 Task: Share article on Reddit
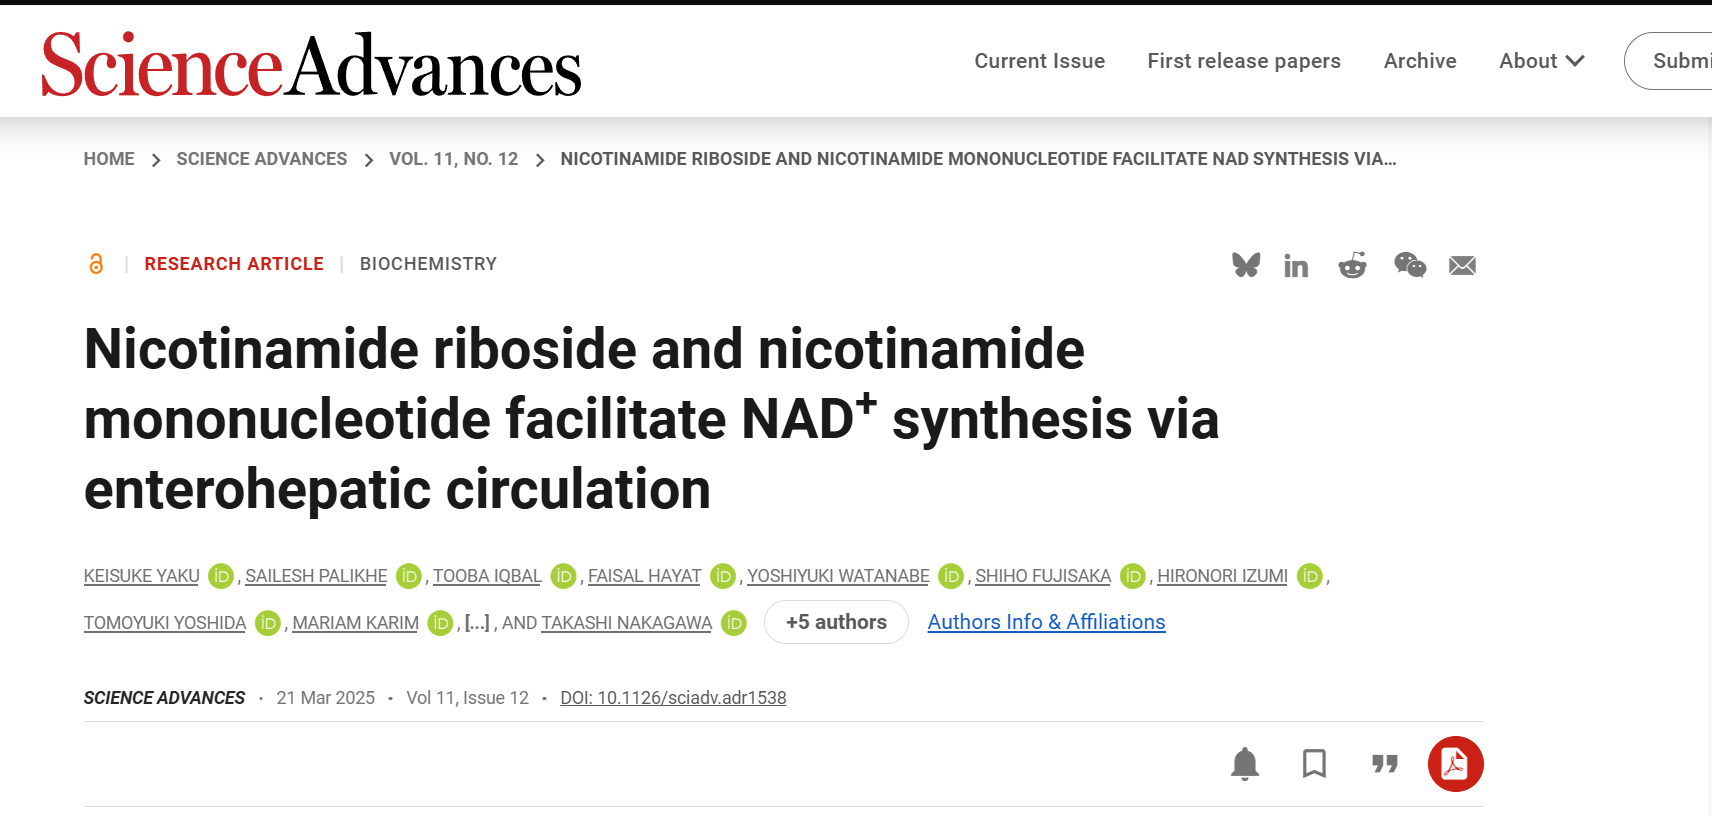click(1352, 265)
